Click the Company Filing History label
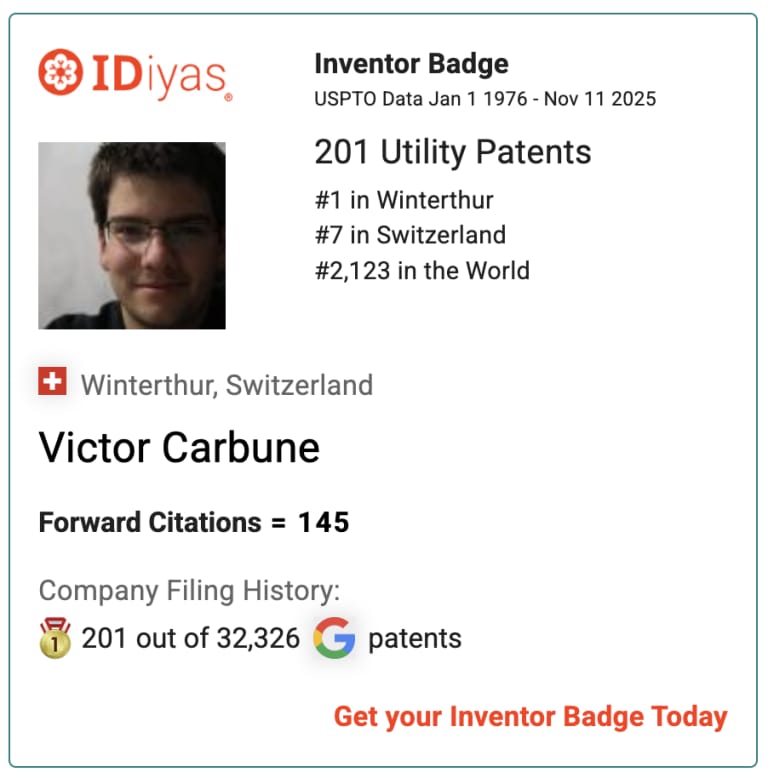 pyautogui.click(x=190, y=591)
